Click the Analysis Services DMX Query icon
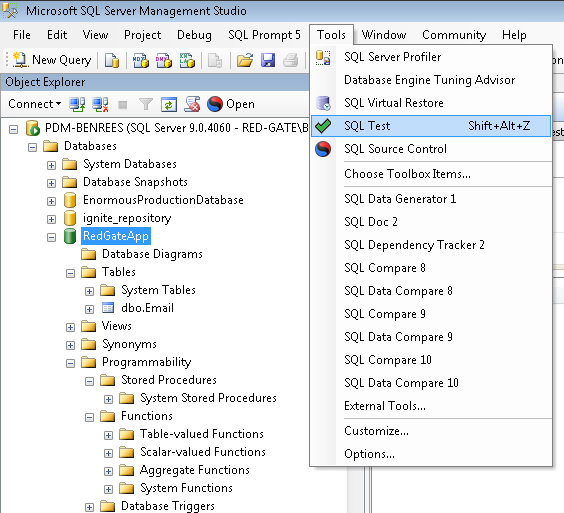Viewport: 564px width, 513px height. [x=164, y=60]
